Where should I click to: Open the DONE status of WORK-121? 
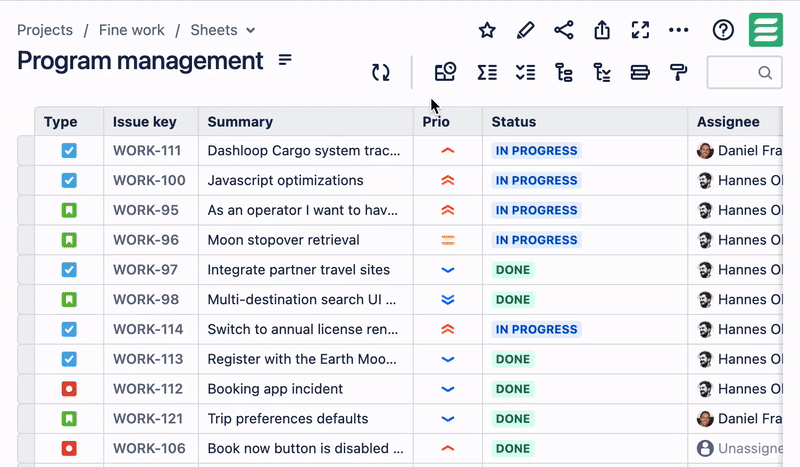tap(513, 419)
